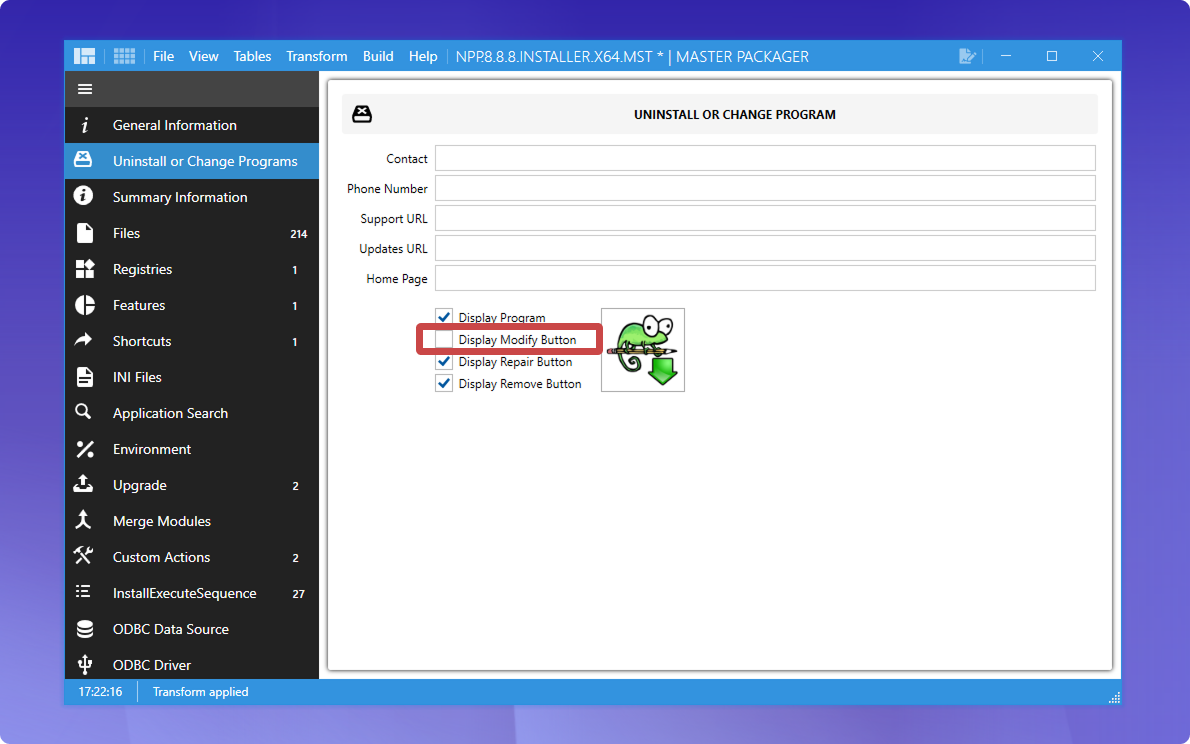Open the Transform menu
This screenshot has height=744, width=1190.
click(316, 56)
